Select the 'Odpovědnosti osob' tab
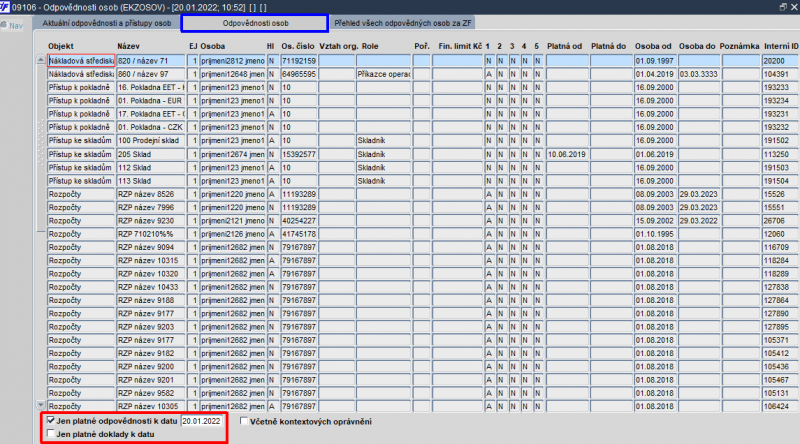This screenshot has width=800, height=444. (255, 23)
